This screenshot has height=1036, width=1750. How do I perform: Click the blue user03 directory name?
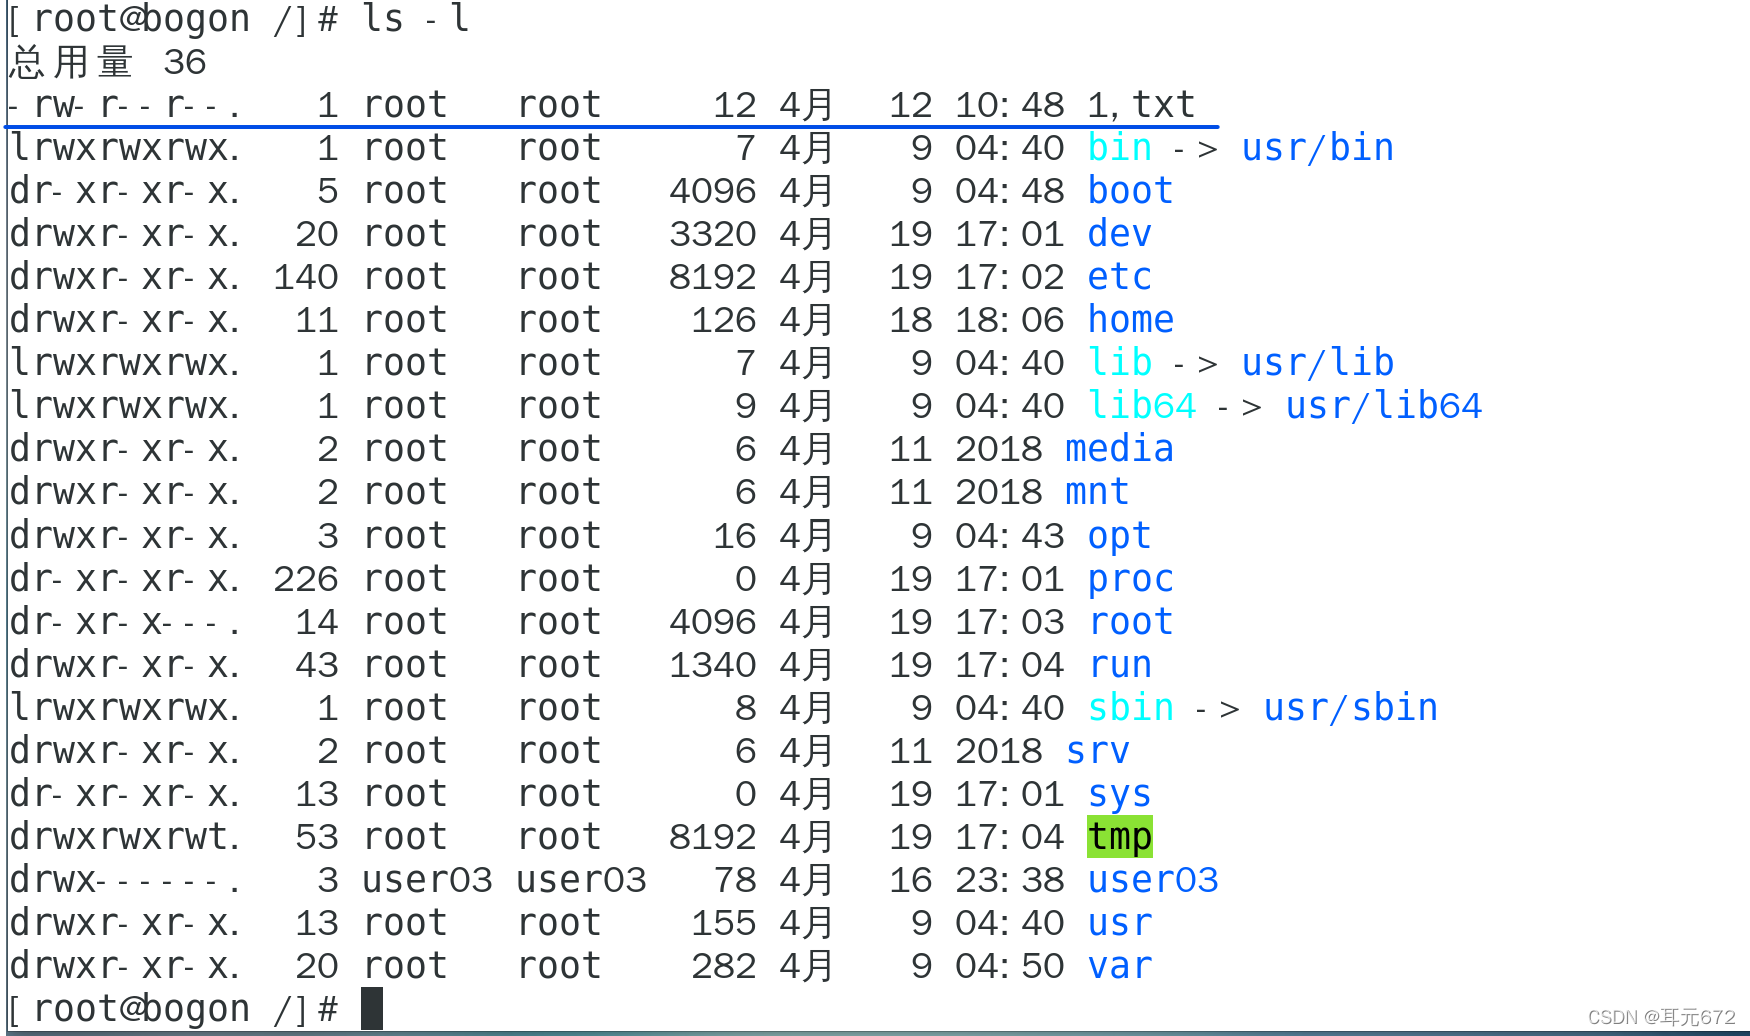1152,880
